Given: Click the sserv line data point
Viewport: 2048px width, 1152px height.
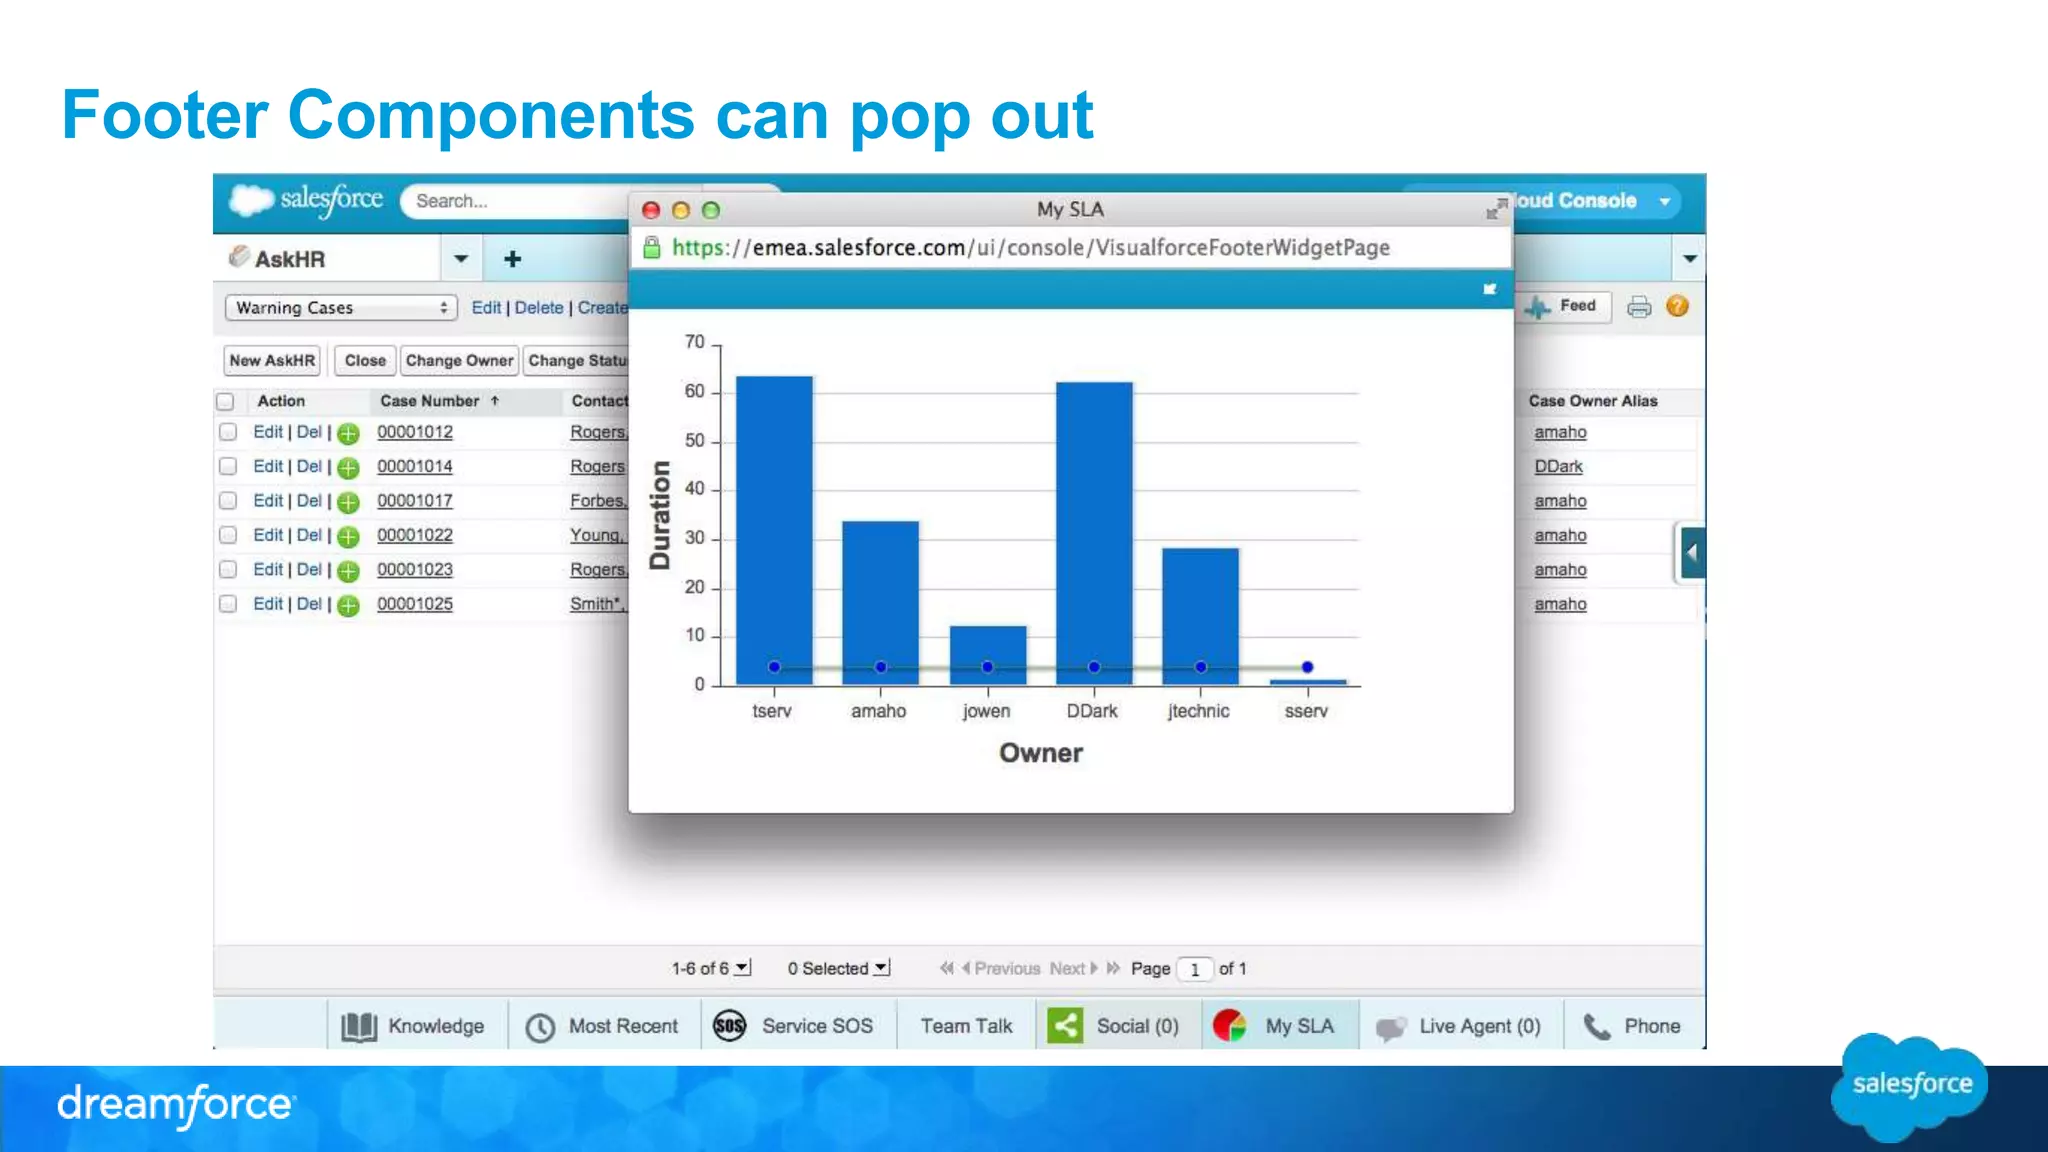Looking at the screenshot, I should 1307,667.
